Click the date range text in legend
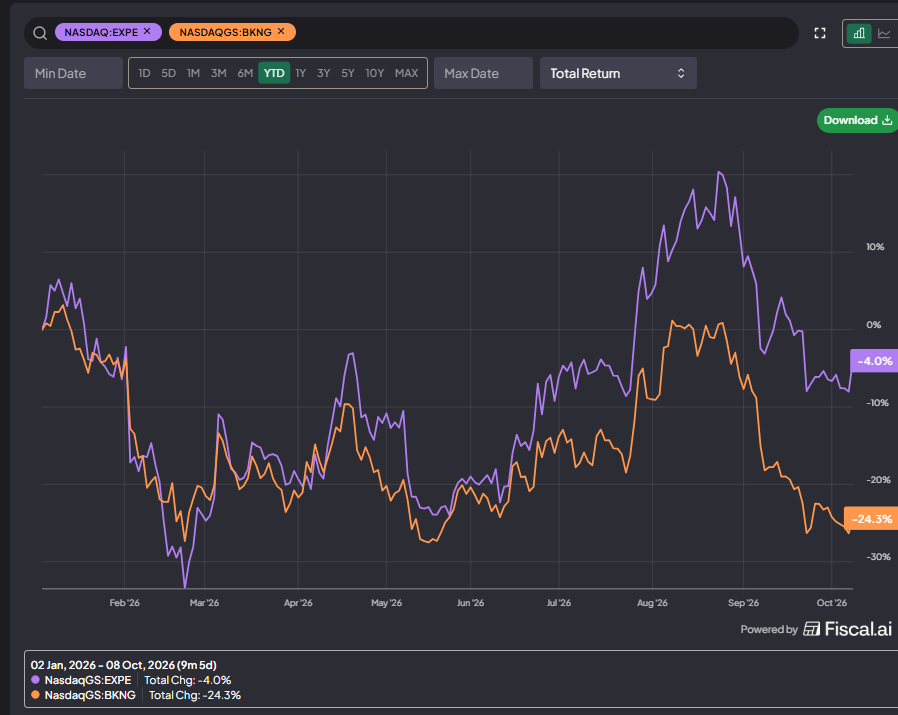The width and height of the screenshot is (898, 715). click(x=124, y=665)
